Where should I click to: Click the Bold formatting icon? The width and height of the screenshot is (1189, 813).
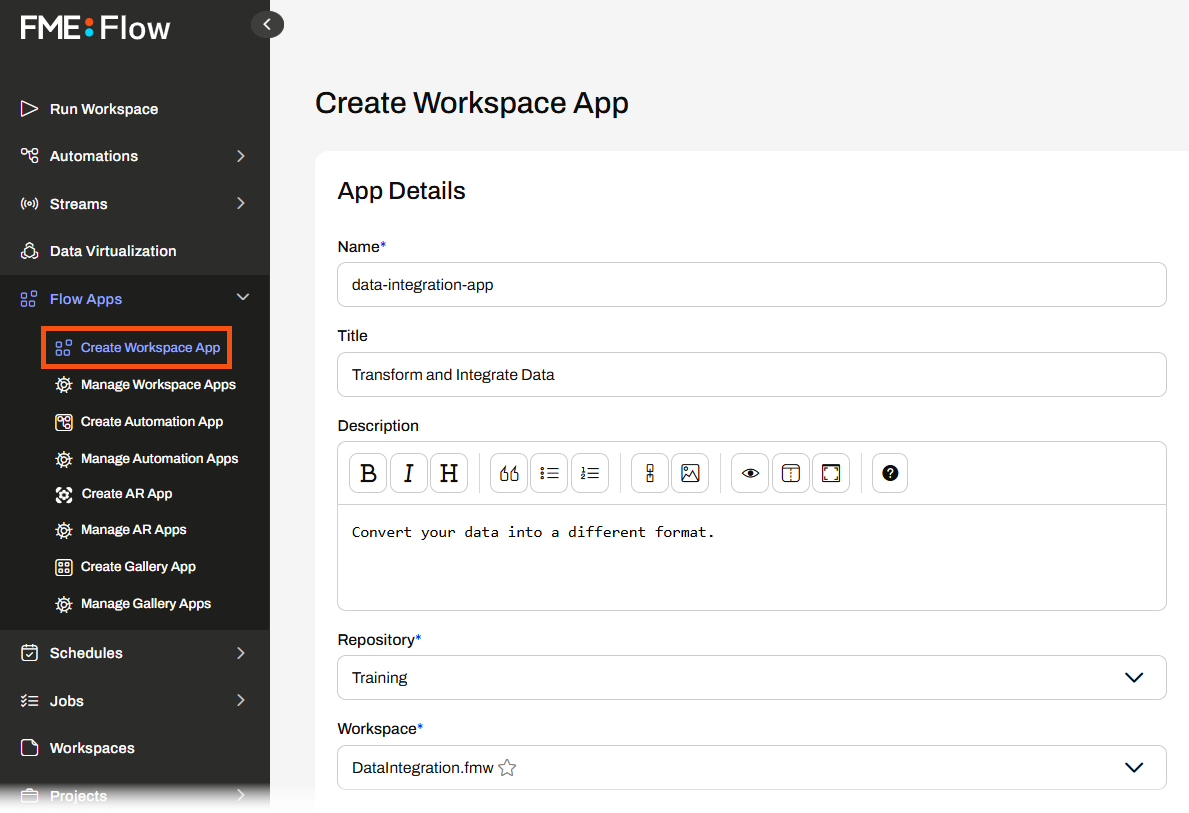click(x=368, y=474)
